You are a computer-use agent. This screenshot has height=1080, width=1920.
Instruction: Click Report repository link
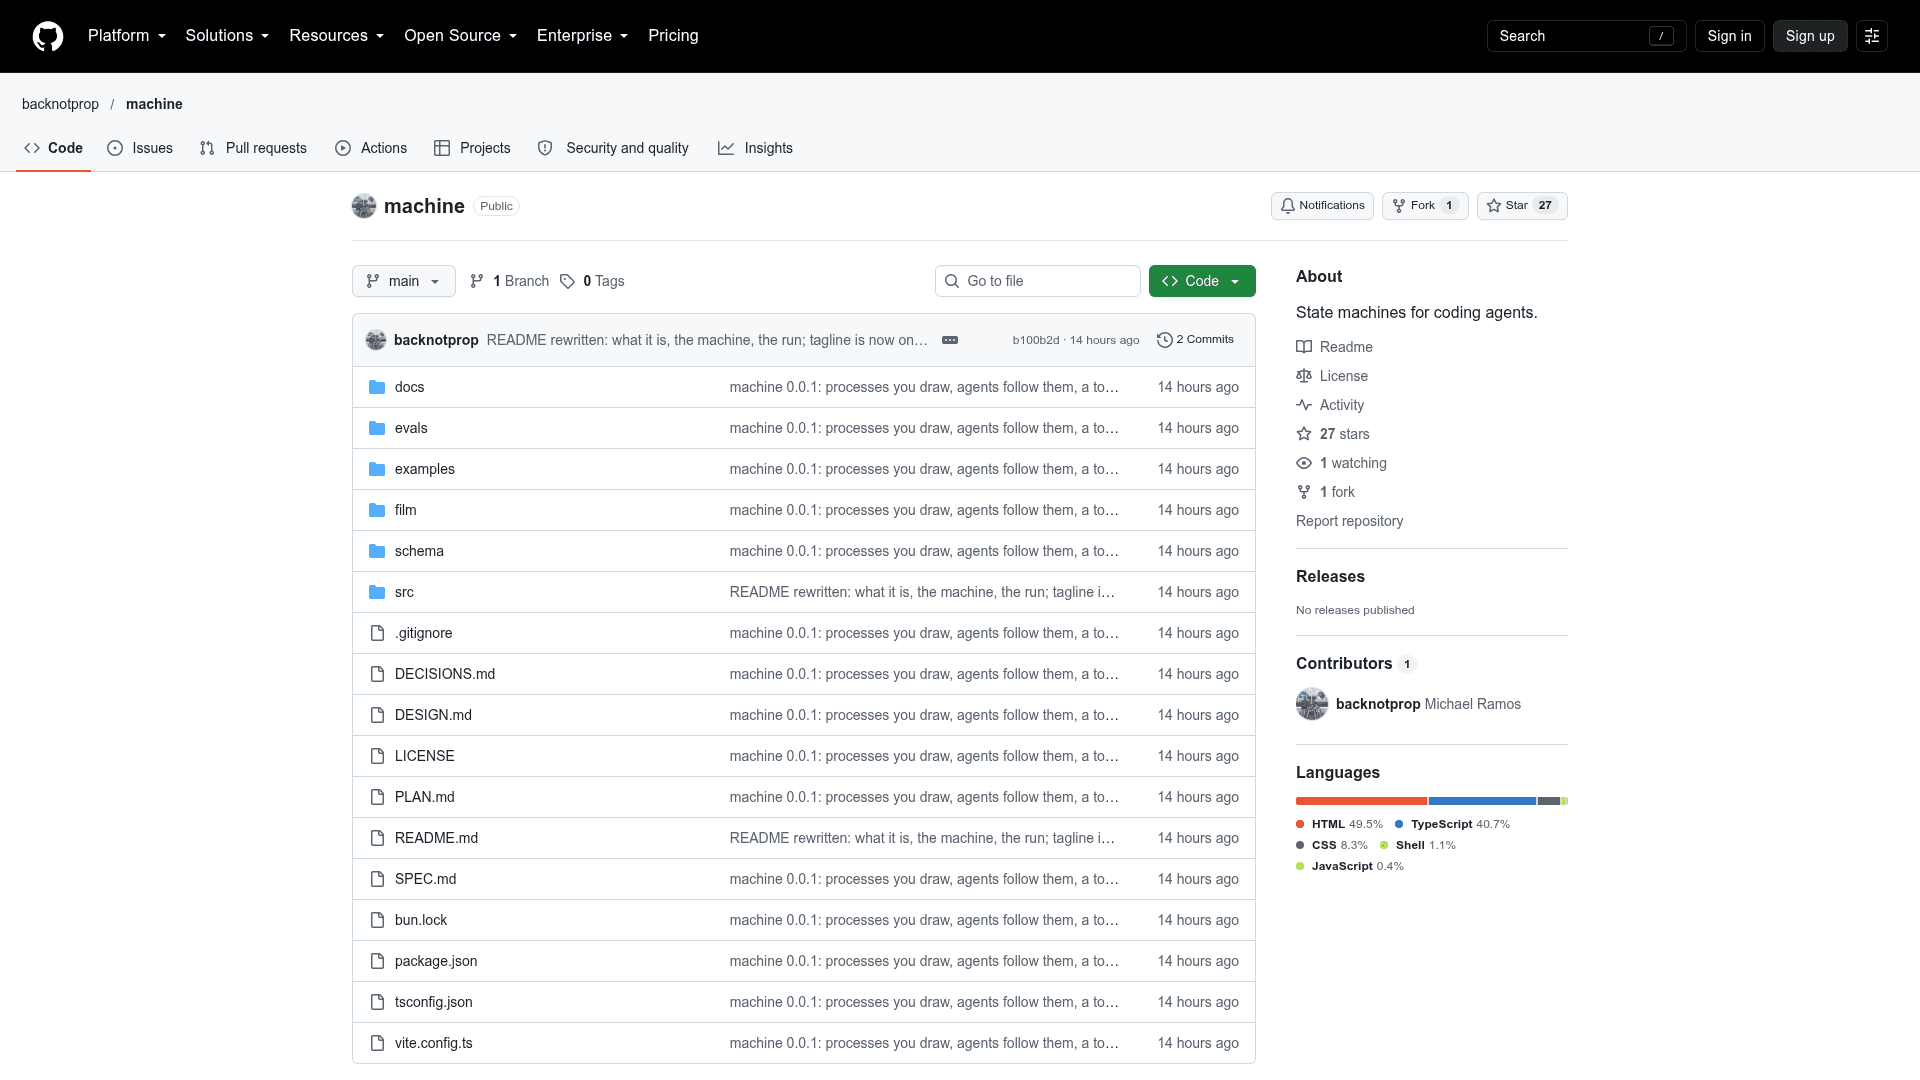click(1349, 521)
